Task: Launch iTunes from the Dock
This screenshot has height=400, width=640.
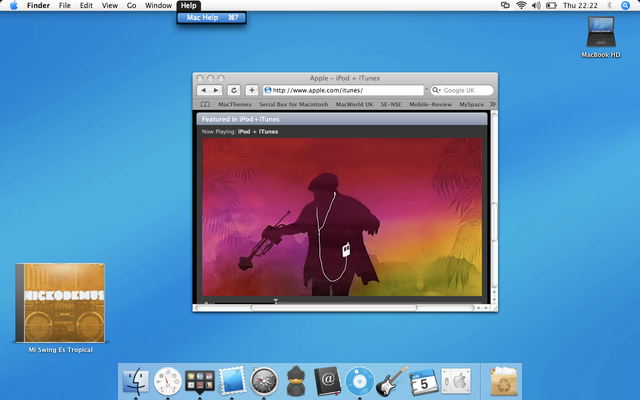Action: pyautogui.click(x=360, y=380)
